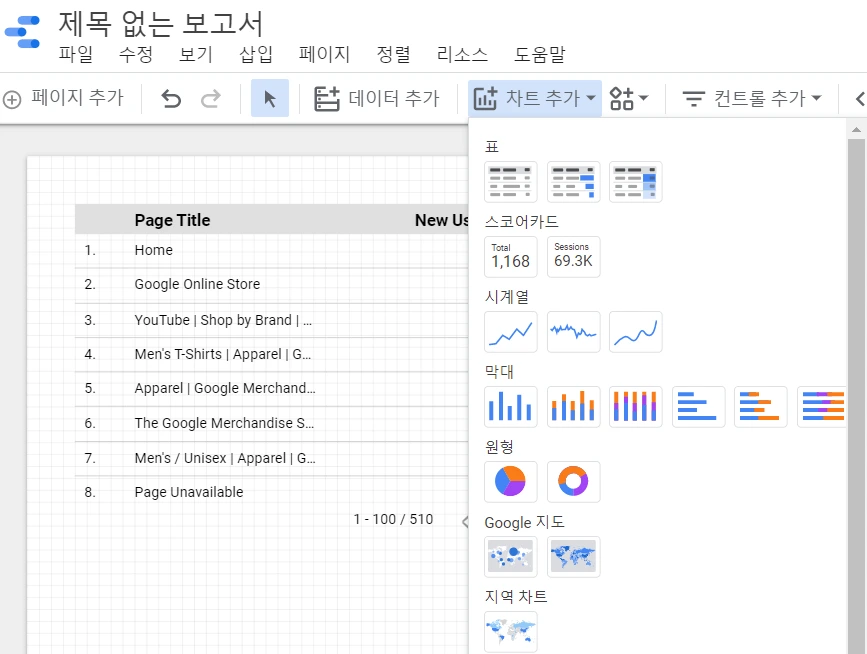
Task: Click the Page Title column header
Action: click(x=173, y=220)
